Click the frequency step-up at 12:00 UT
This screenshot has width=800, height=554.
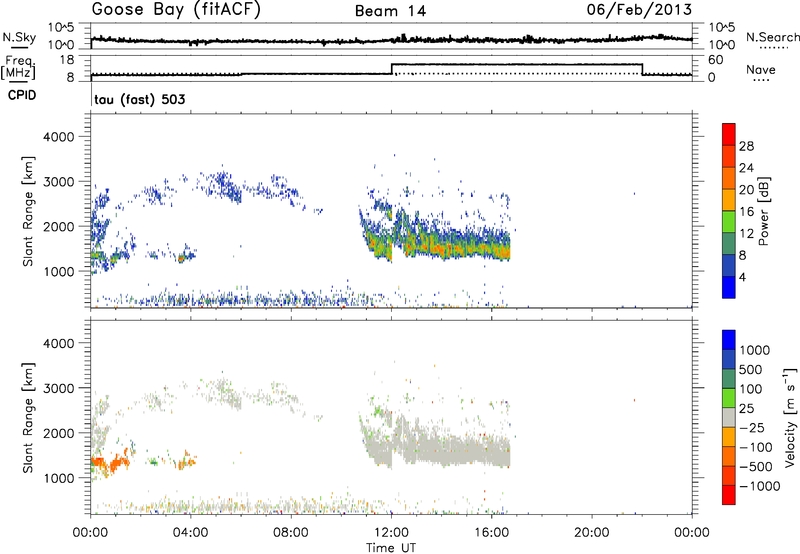(391, 69)
